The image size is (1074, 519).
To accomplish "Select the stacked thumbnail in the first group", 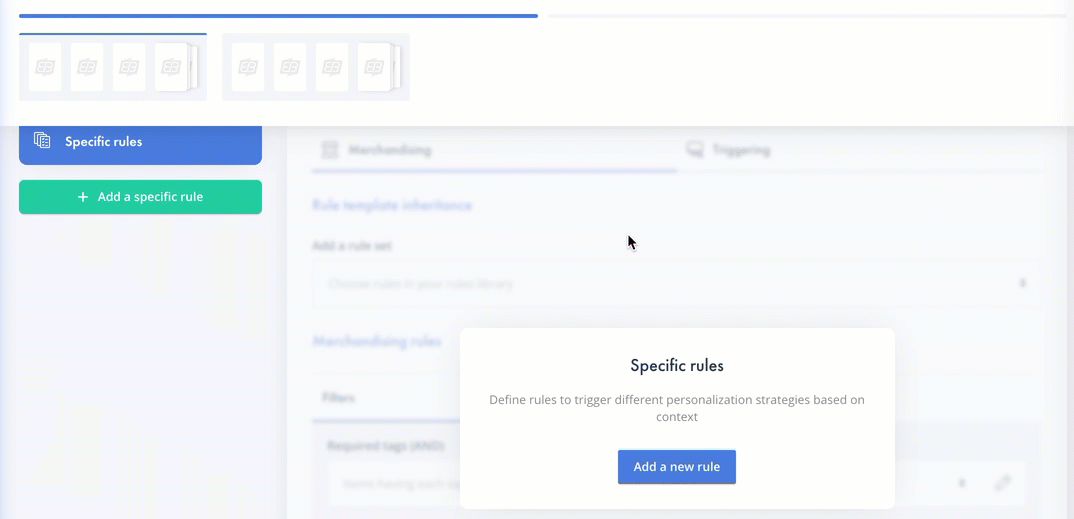I will point(174,67).
